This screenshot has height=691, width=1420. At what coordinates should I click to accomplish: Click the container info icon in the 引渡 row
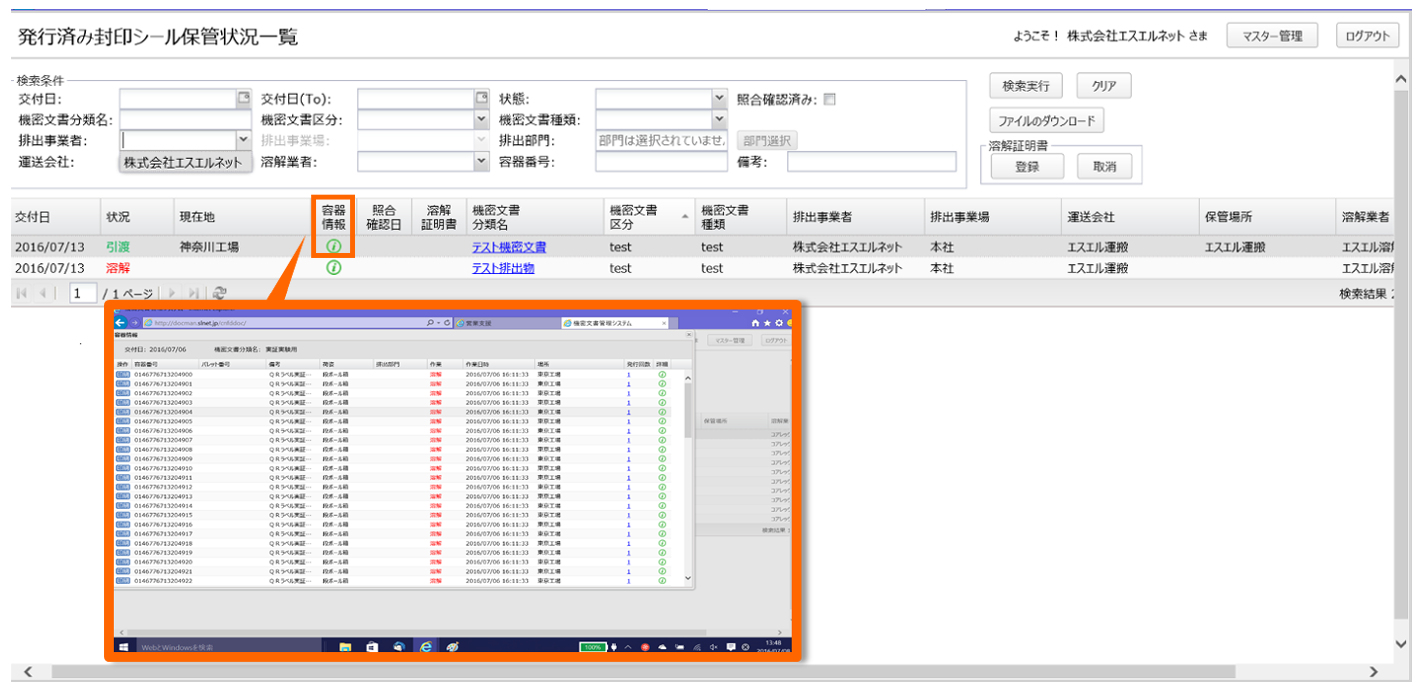click(x=334, y=247)
